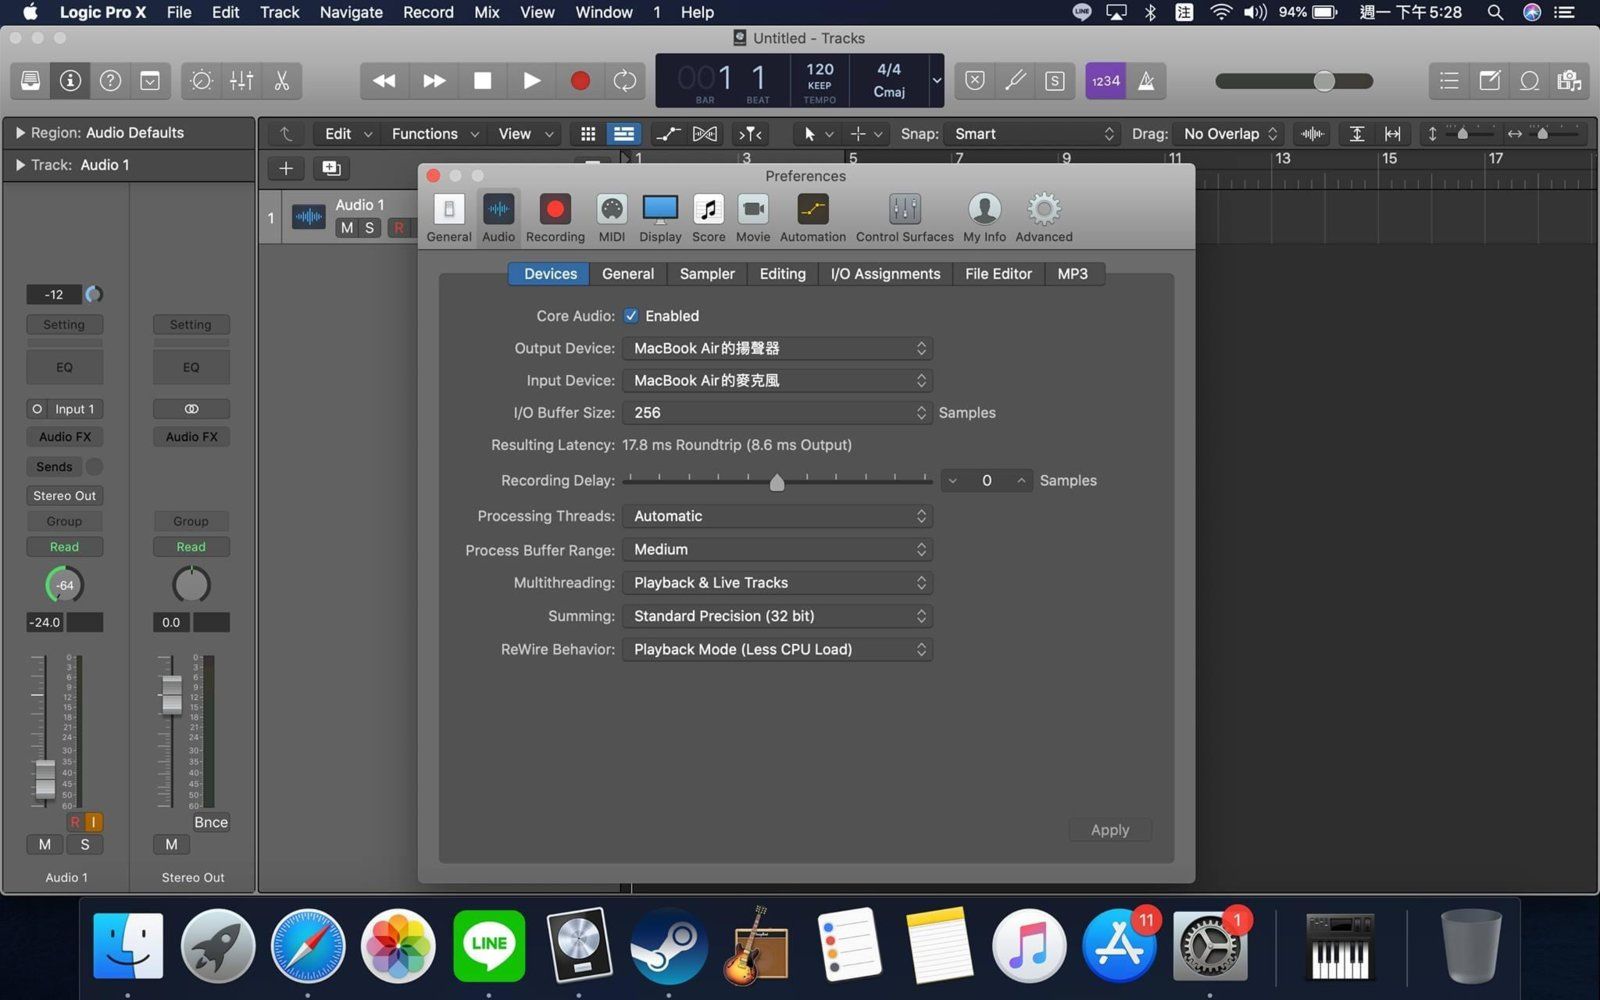The height and width of the screenshot is (1000, 1600).
Task: Select Advanced gear icon in Preferences
Action: (1044, 217)
